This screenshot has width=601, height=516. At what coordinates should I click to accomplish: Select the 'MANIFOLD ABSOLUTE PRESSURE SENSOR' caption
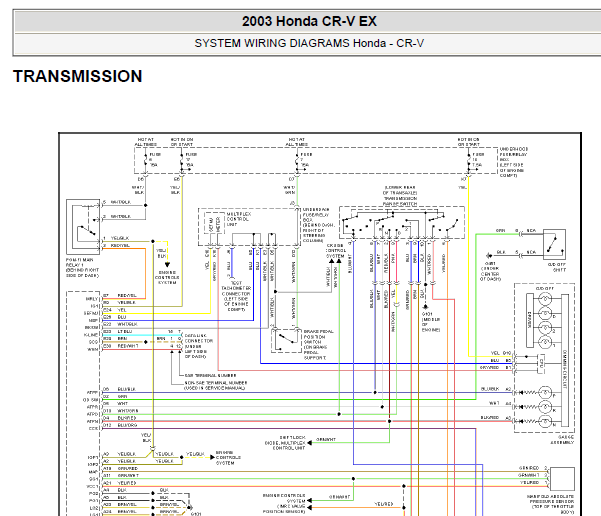550,504
